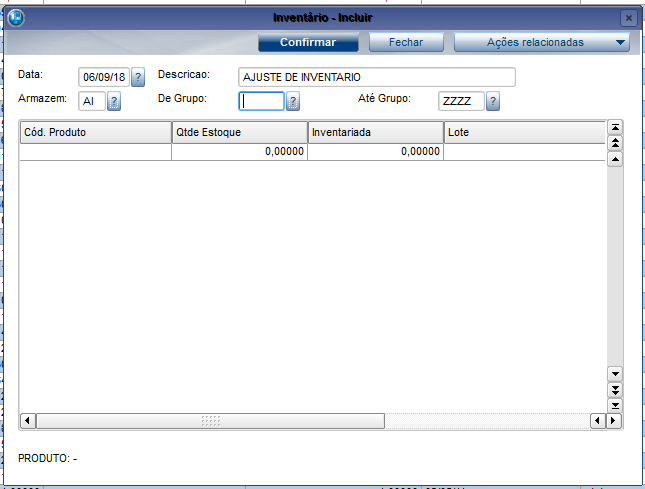The width and height of the screenshot is (645, 489).
Task: Click the Data input field
Action: coord(104,77)
